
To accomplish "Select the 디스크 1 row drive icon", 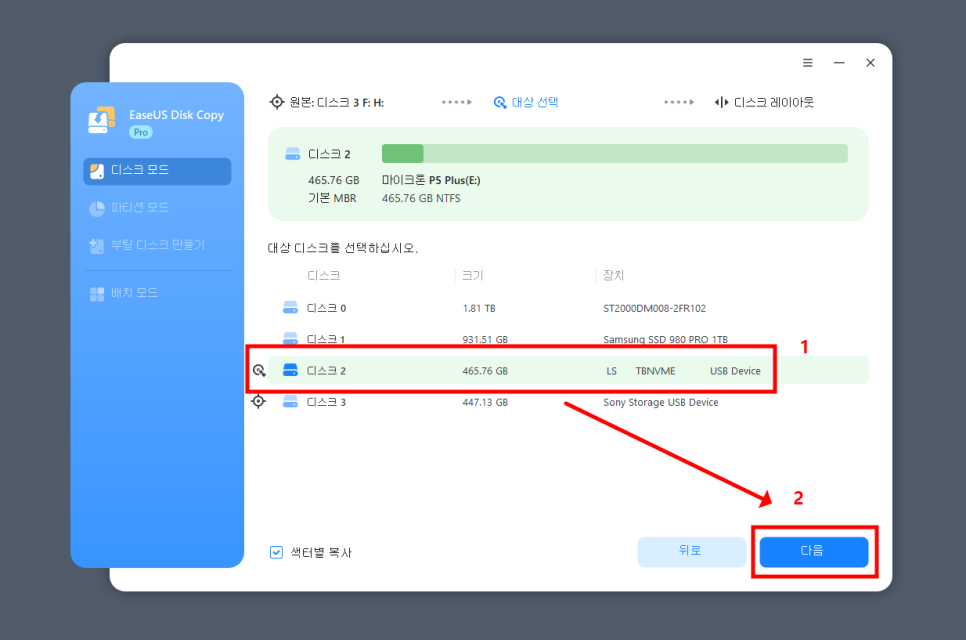I will 290,338.
